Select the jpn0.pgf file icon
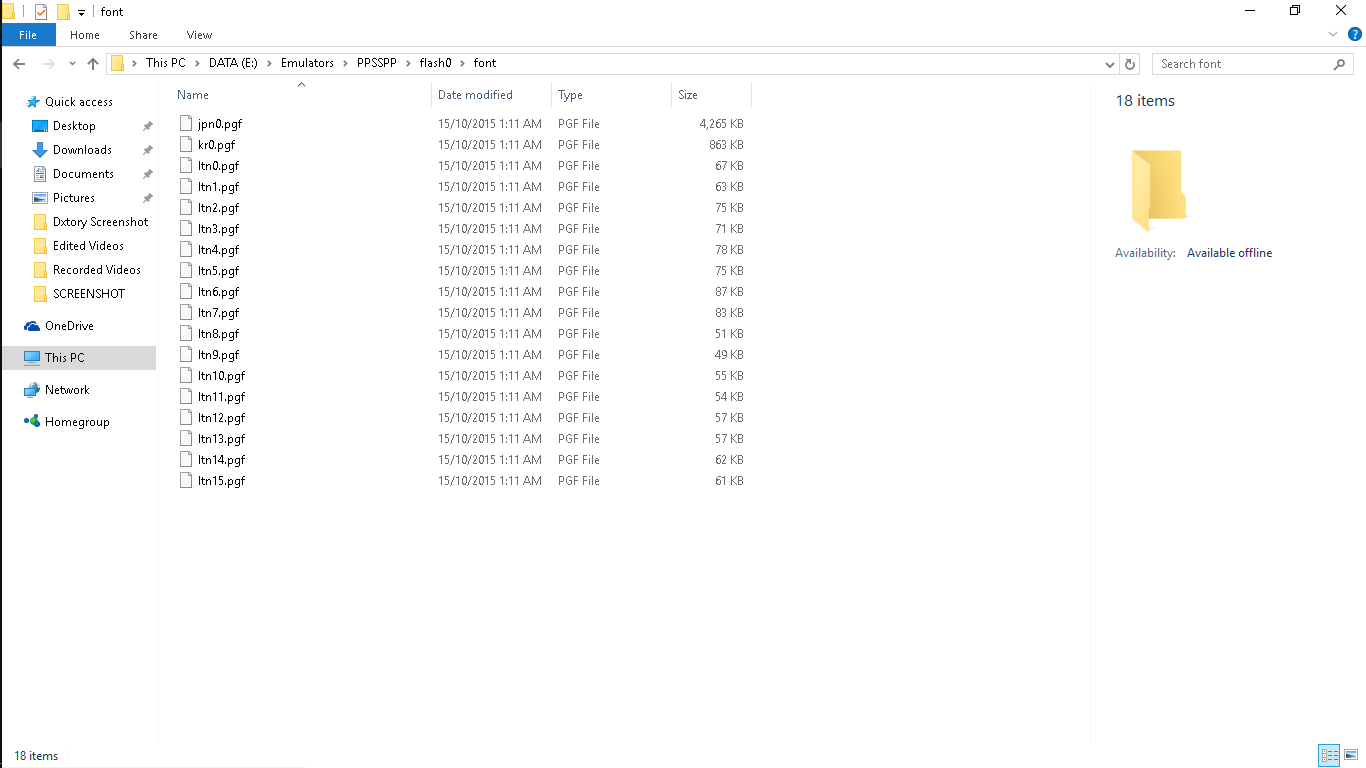The image size is (1366, 768). click(186, 124)
